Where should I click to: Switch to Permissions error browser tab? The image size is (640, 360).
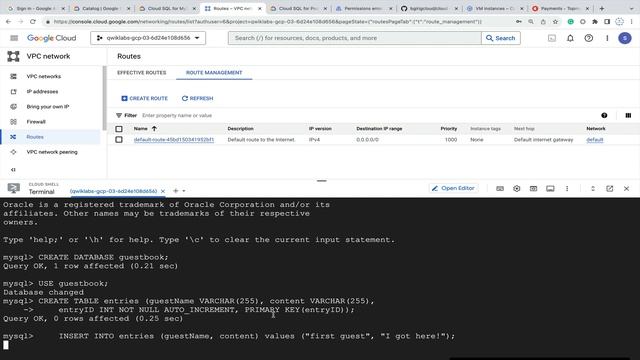pyautogui.click(x=363, y=8)
